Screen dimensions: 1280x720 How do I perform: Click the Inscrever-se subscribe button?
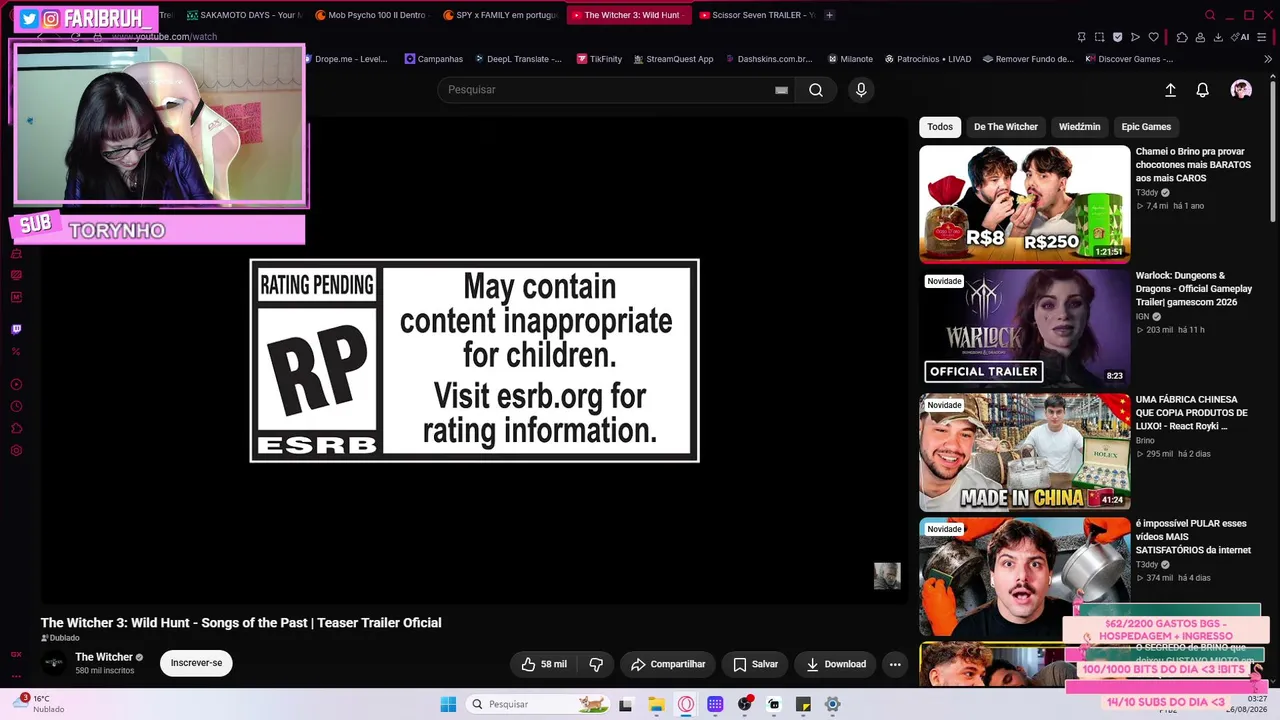(196, 663)
